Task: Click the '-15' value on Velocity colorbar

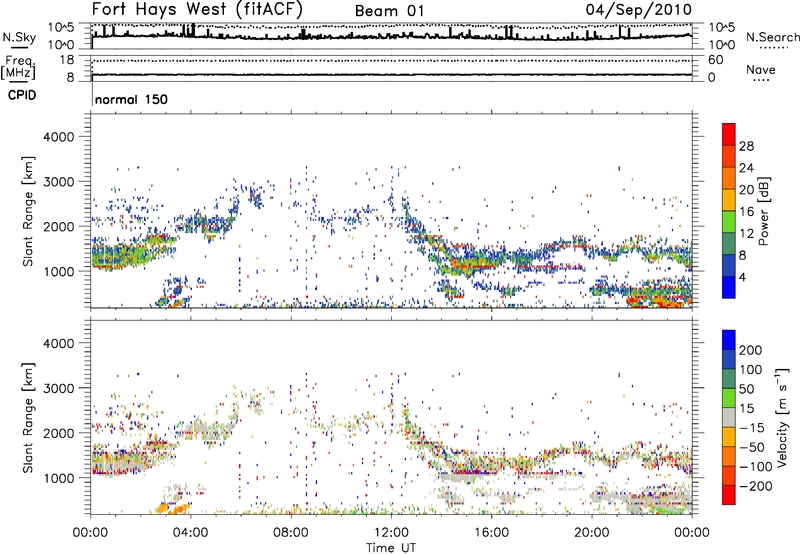Action: 752,428
